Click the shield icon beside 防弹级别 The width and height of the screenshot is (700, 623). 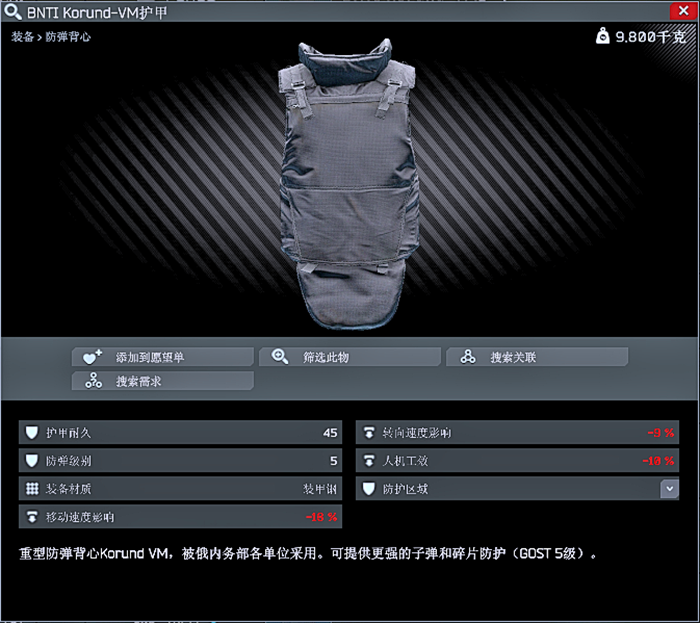(32, 461)
